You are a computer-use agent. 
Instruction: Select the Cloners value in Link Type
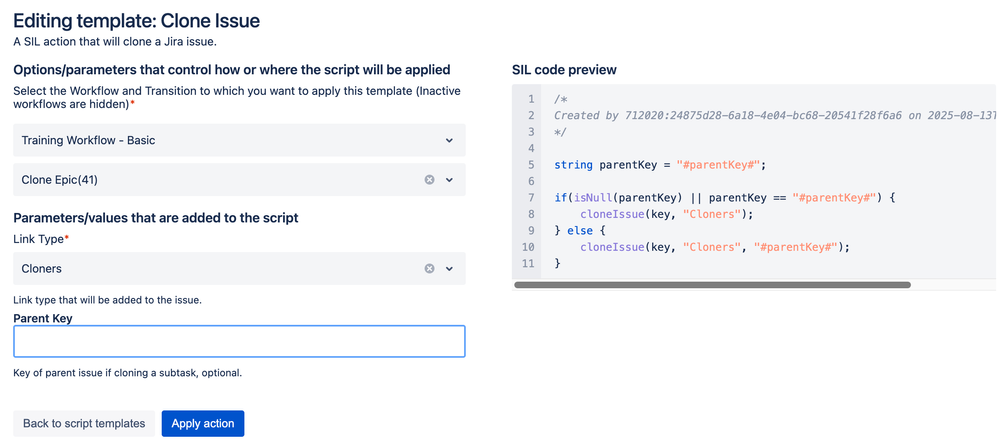click(41, 269)
